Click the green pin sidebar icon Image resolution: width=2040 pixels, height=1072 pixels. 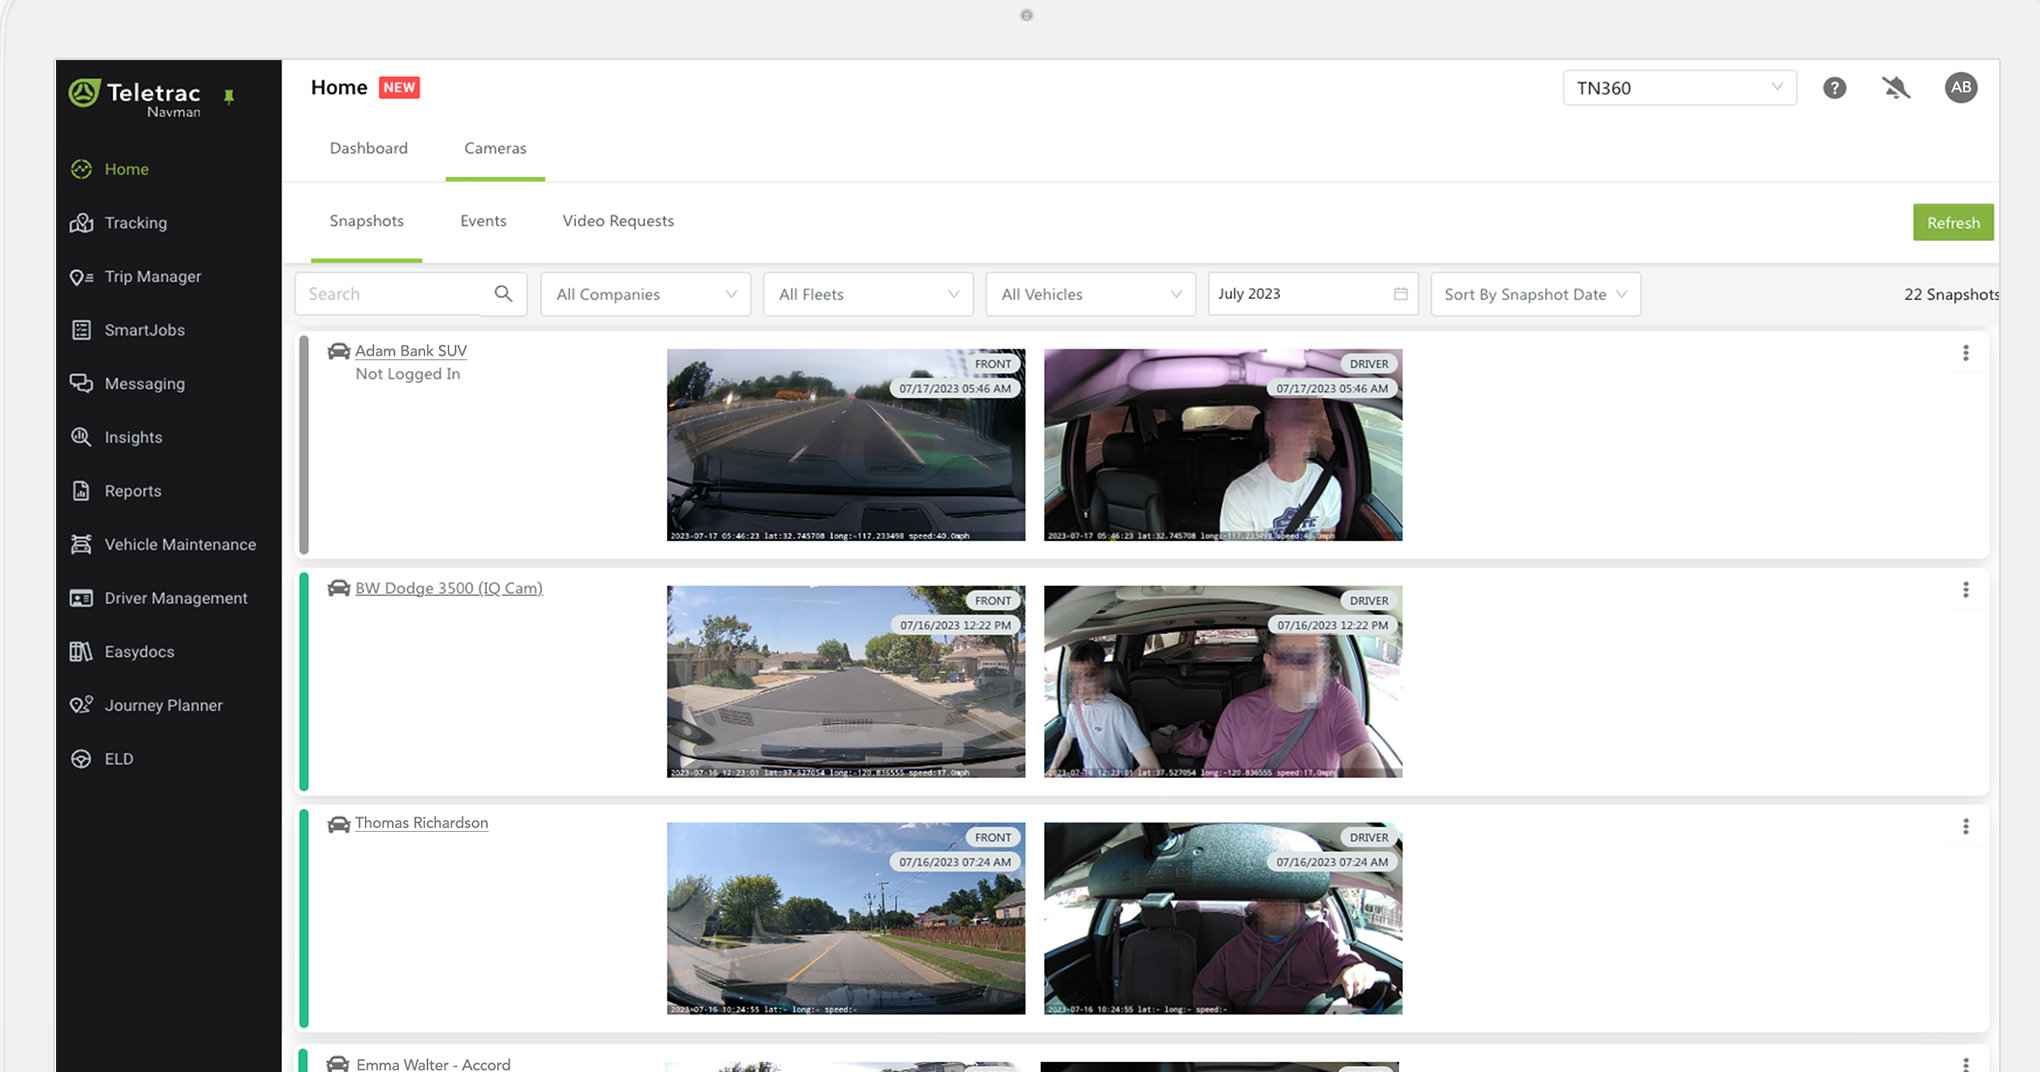coord(229,97)
